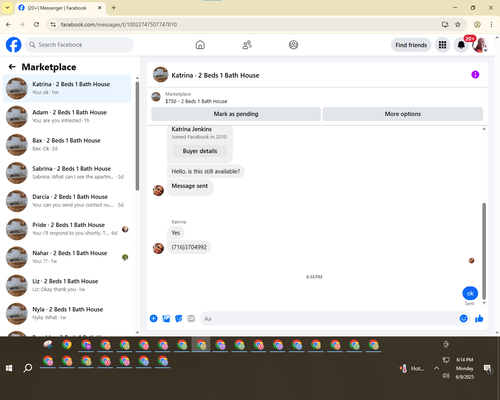Open the Adam chat in list
500x400 pixels.
coord(67,116)
